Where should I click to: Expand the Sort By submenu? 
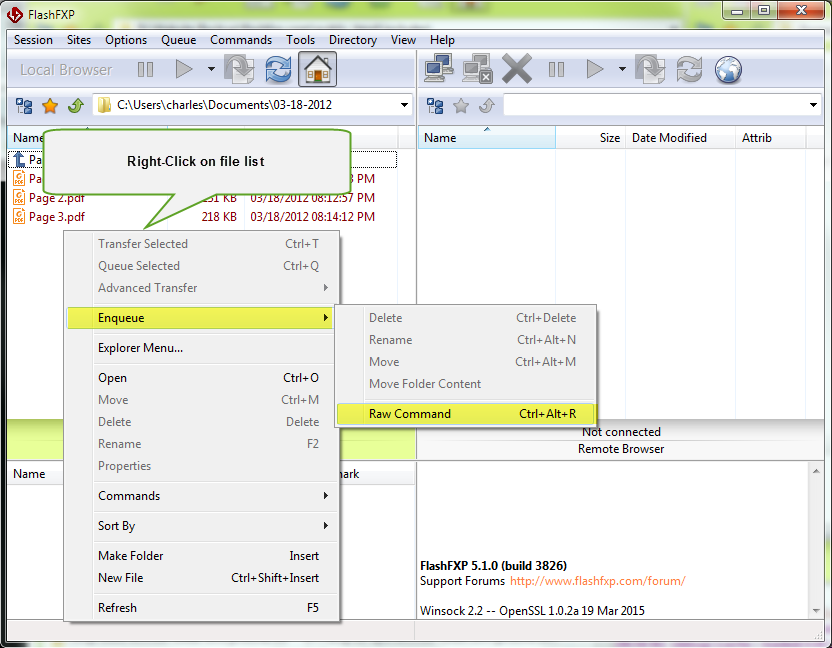[200, 526]
